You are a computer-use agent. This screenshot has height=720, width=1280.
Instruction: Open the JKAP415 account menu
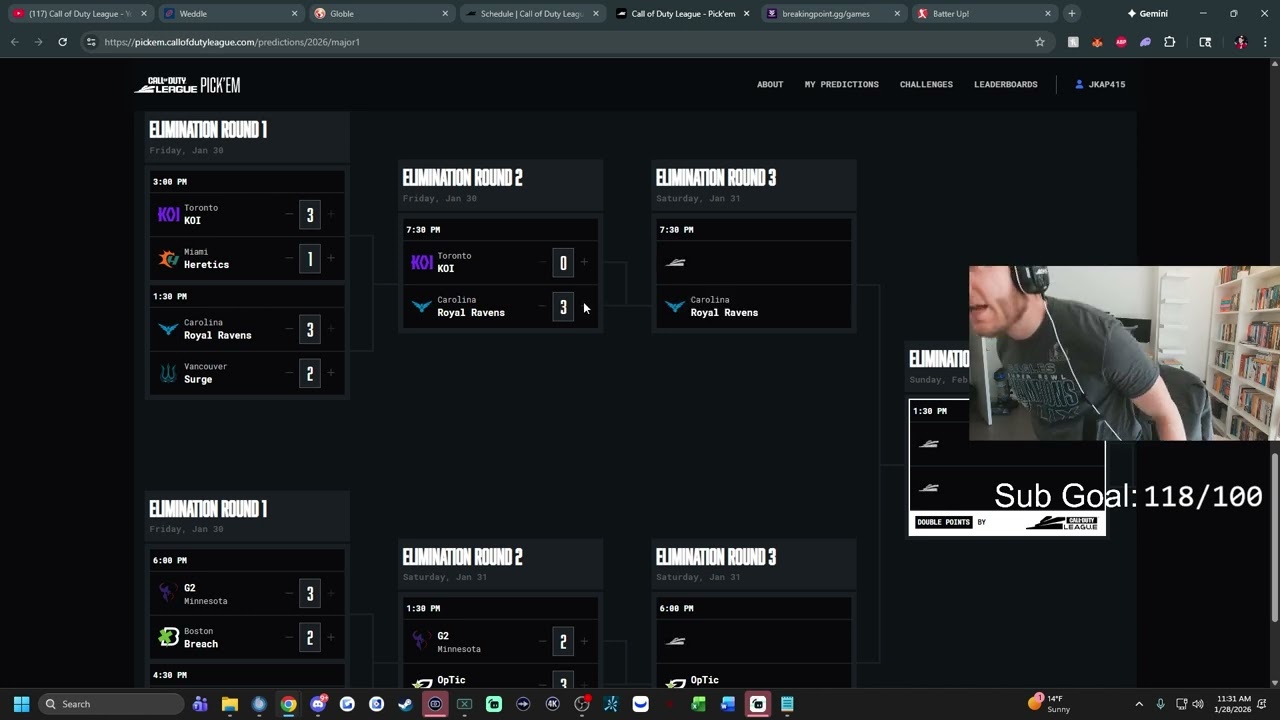point(1100,85)
